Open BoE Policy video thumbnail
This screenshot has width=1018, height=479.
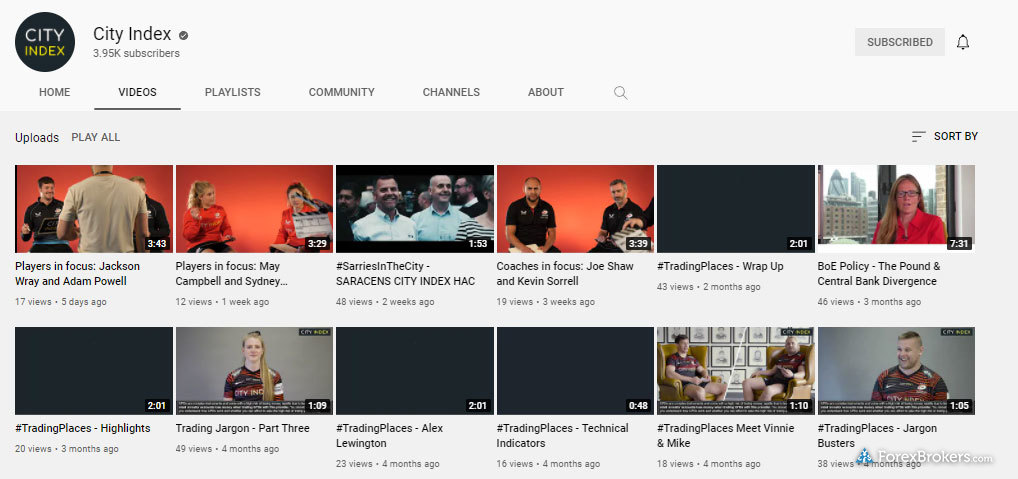(x=896, y=209)
